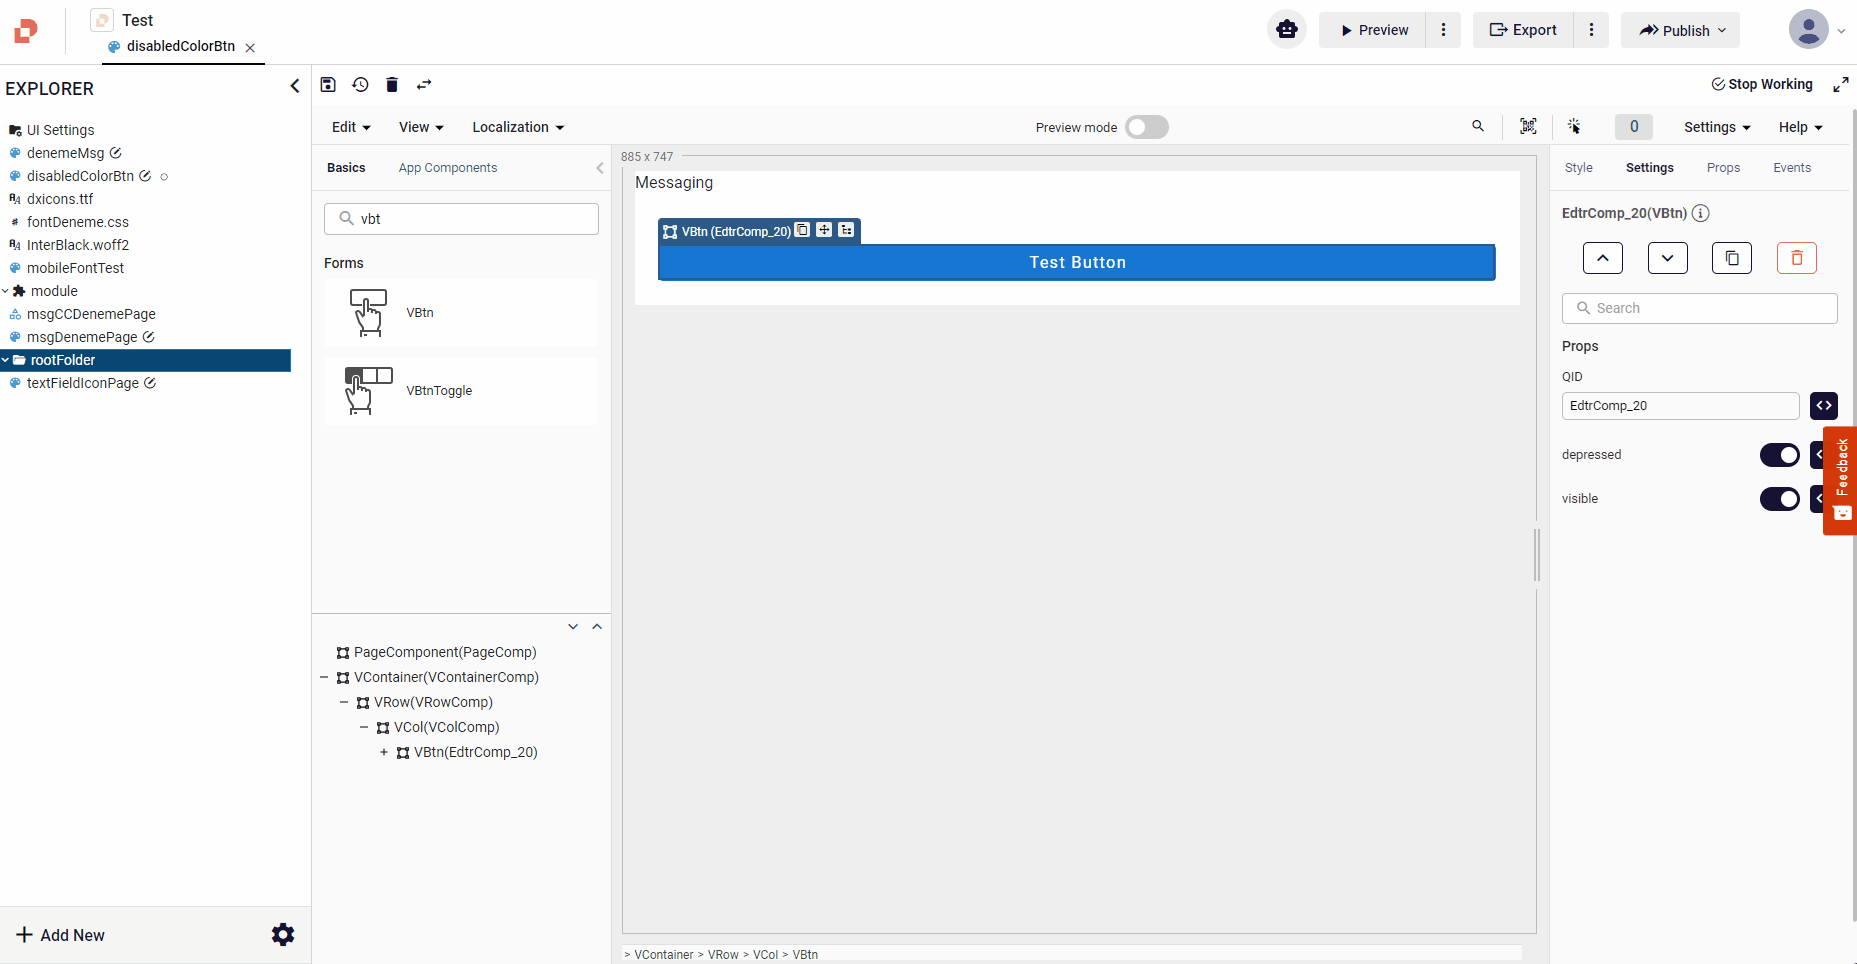Duplicate the component with the copy icon
Screen dimensions: 1857x964
tap(1731, 258)
